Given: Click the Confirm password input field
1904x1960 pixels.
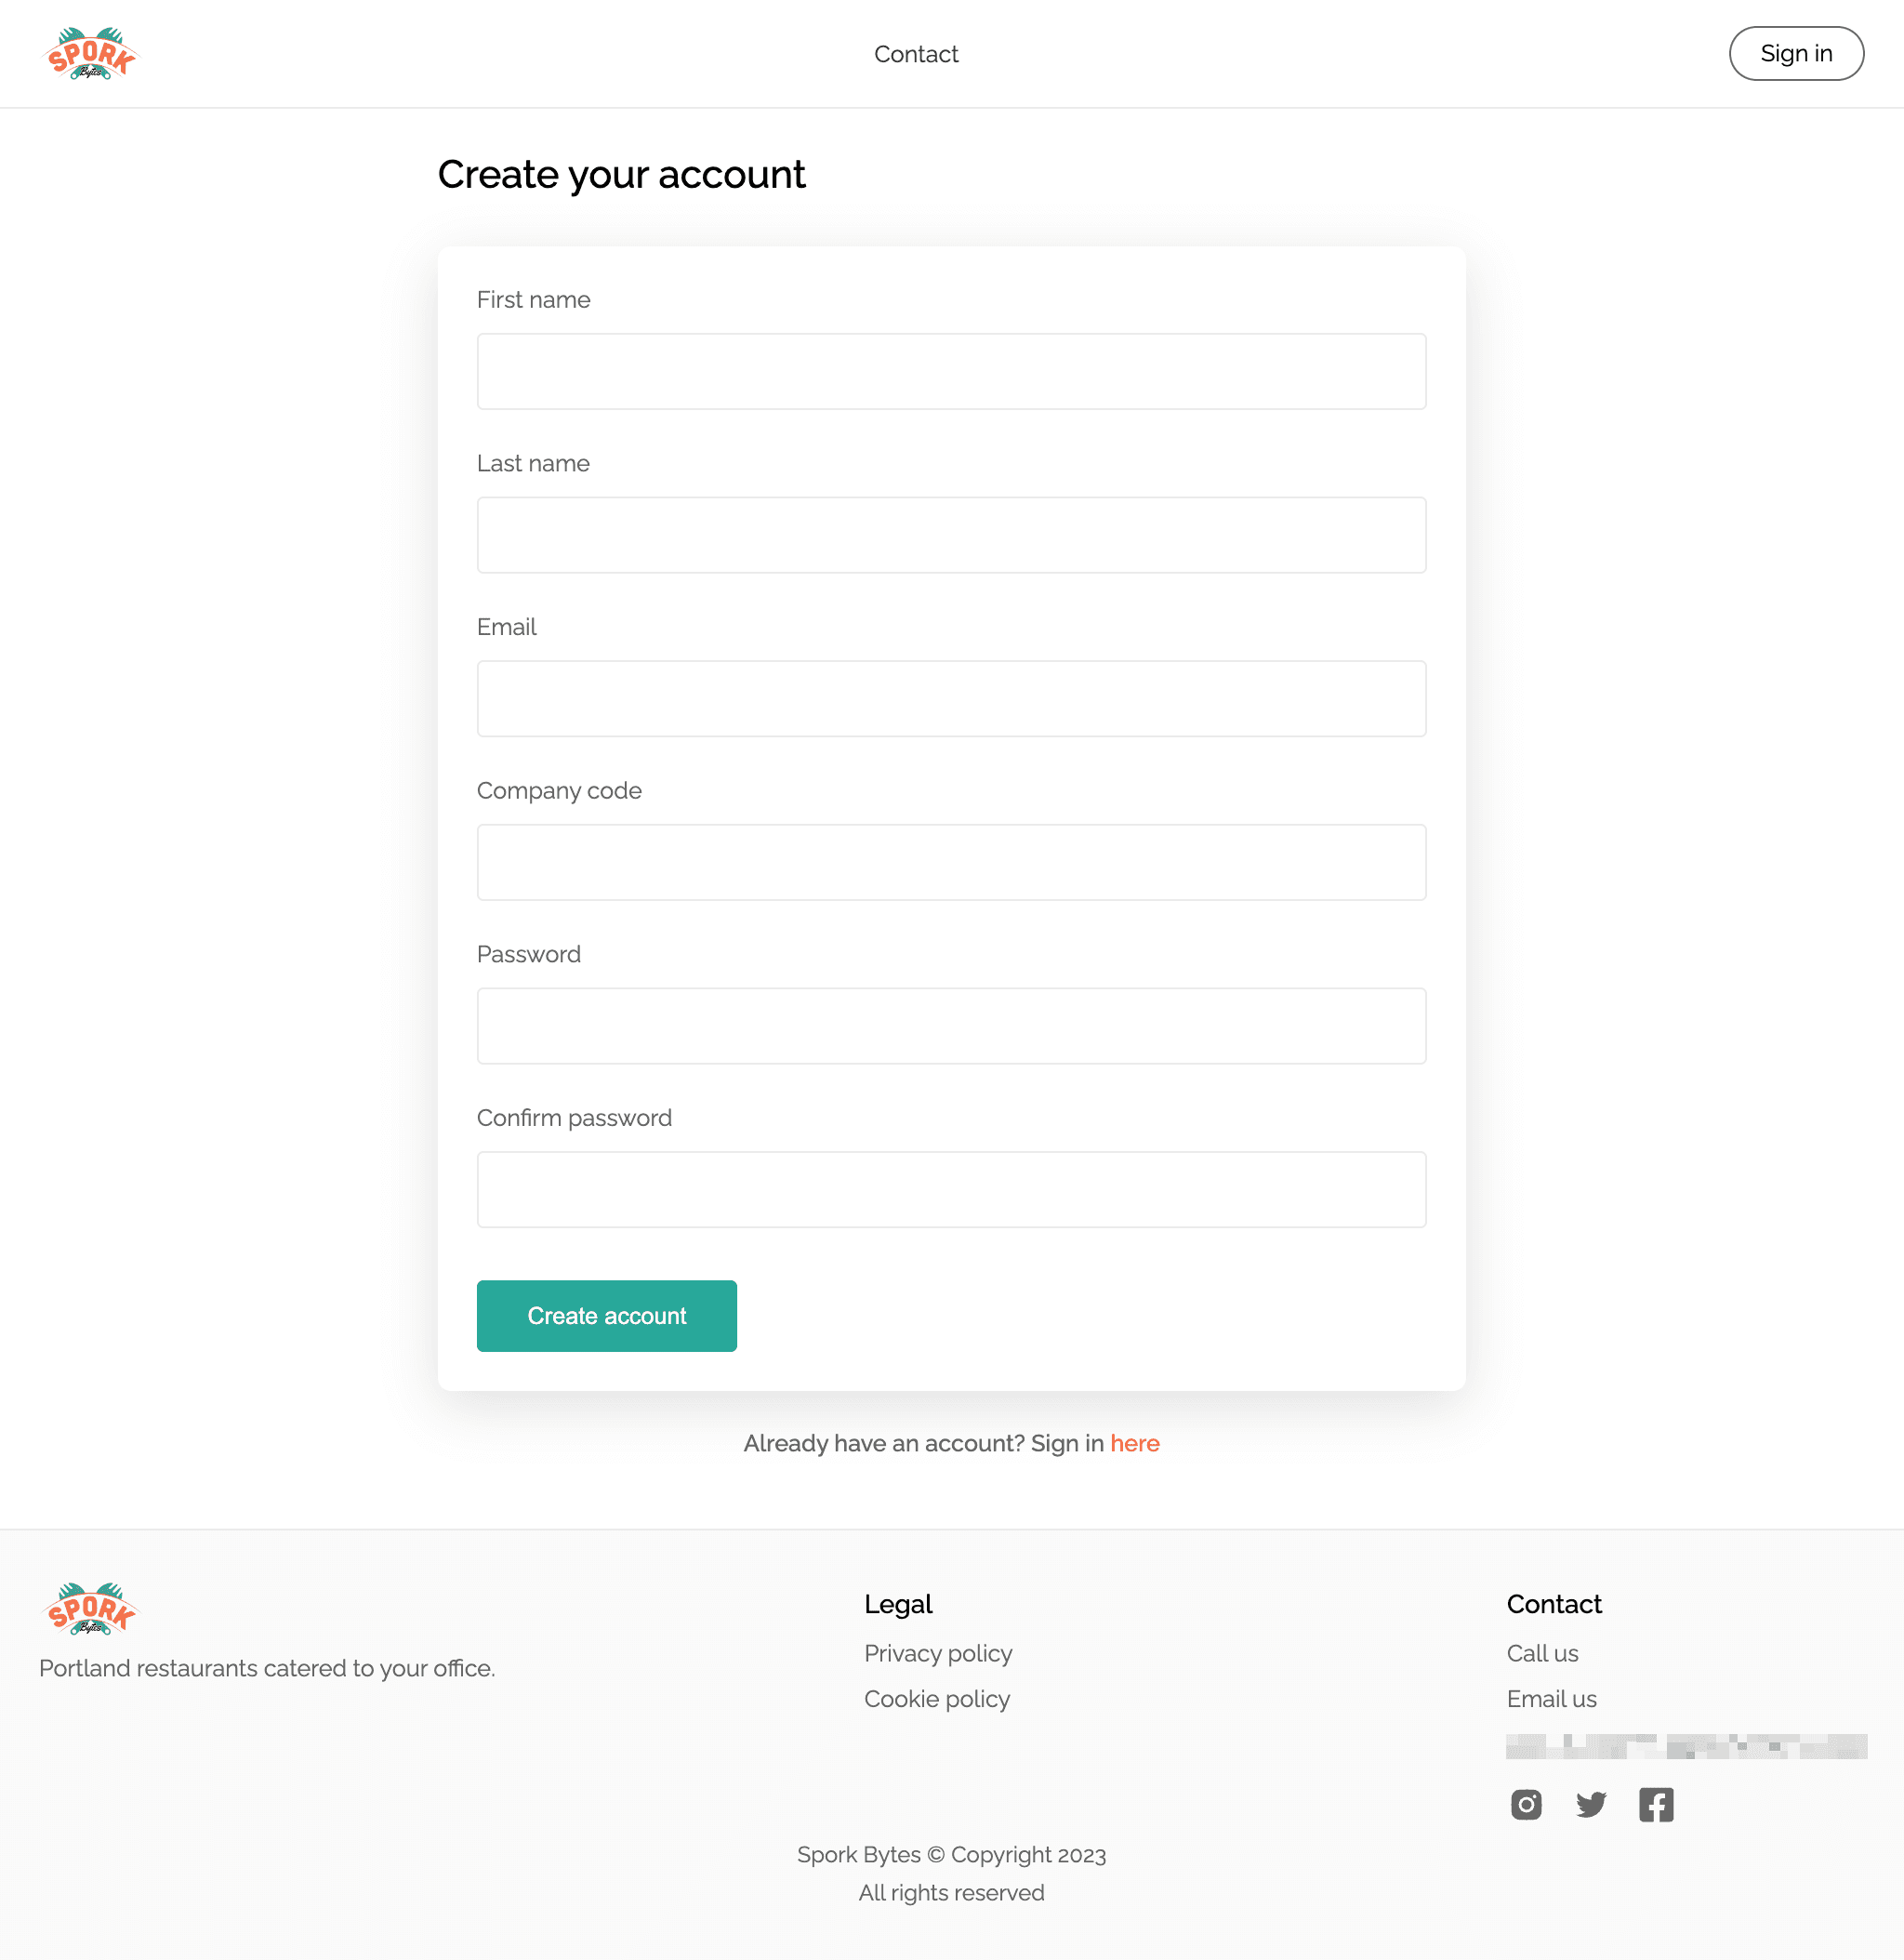Looking at the screenshot, I should (x=952, y=1188).
